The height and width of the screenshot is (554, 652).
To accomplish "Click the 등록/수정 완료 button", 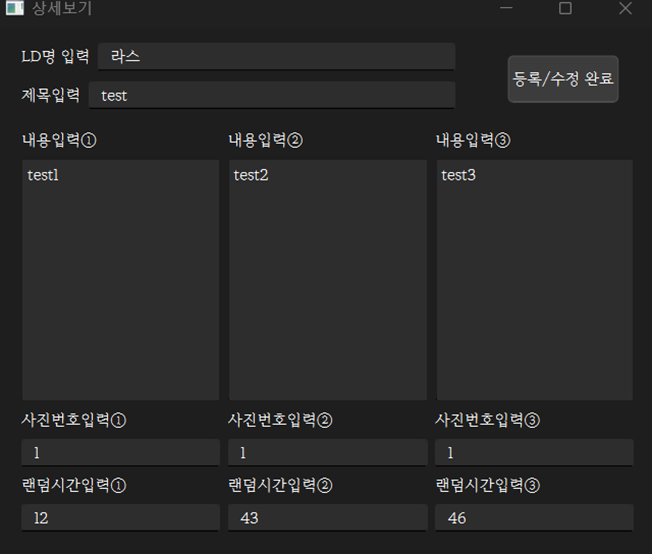I will pyautogui.click(x=563, y=79).
